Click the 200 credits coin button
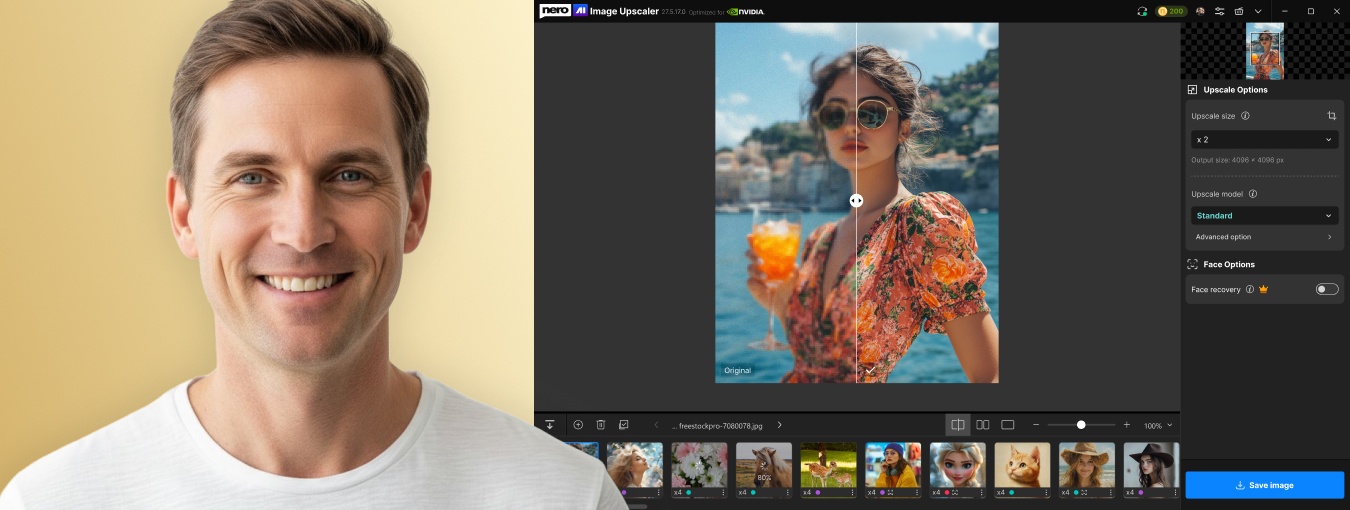 (x=1171, y=11)
